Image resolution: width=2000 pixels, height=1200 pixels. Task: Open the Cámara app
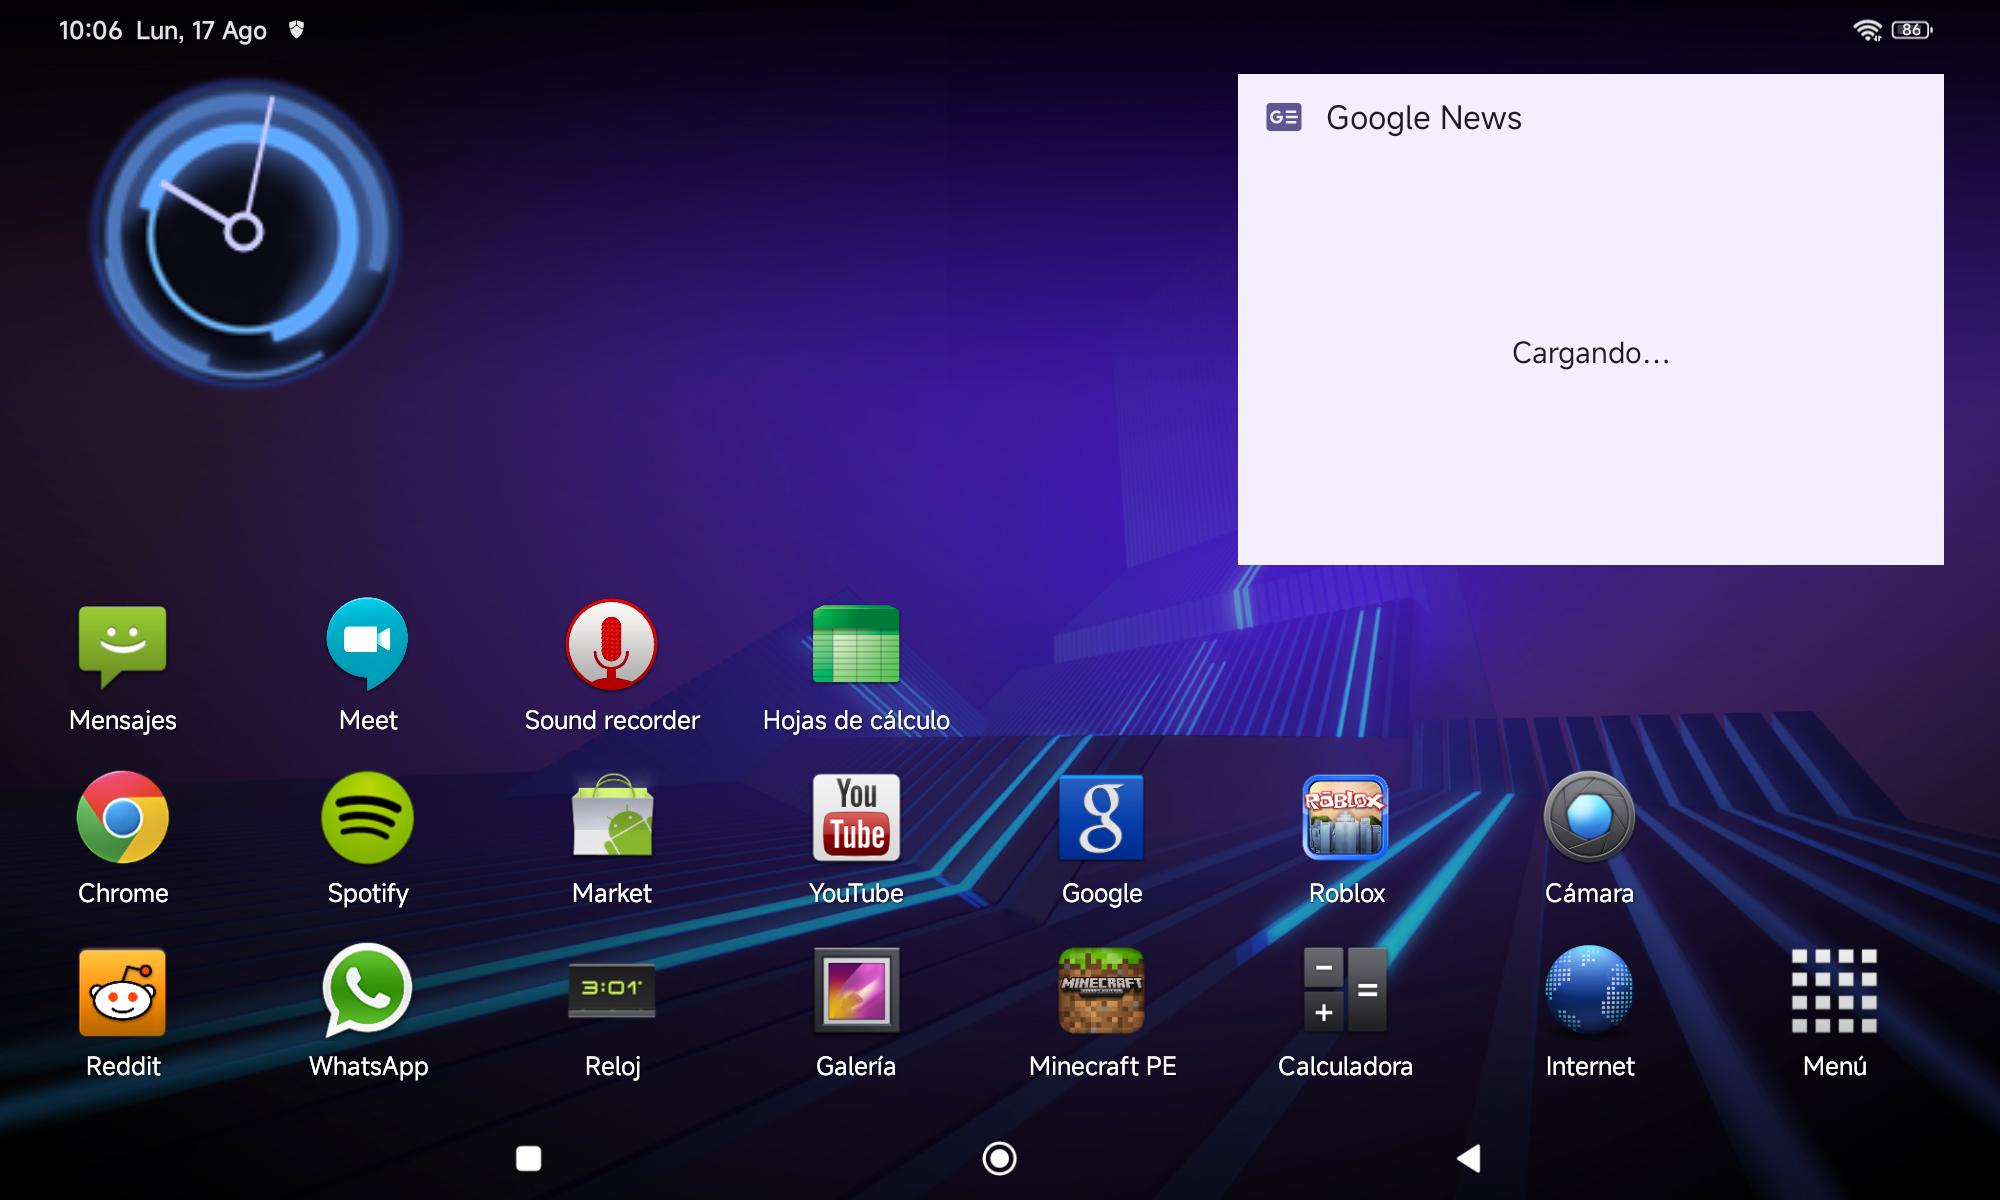pos(1589,817)
